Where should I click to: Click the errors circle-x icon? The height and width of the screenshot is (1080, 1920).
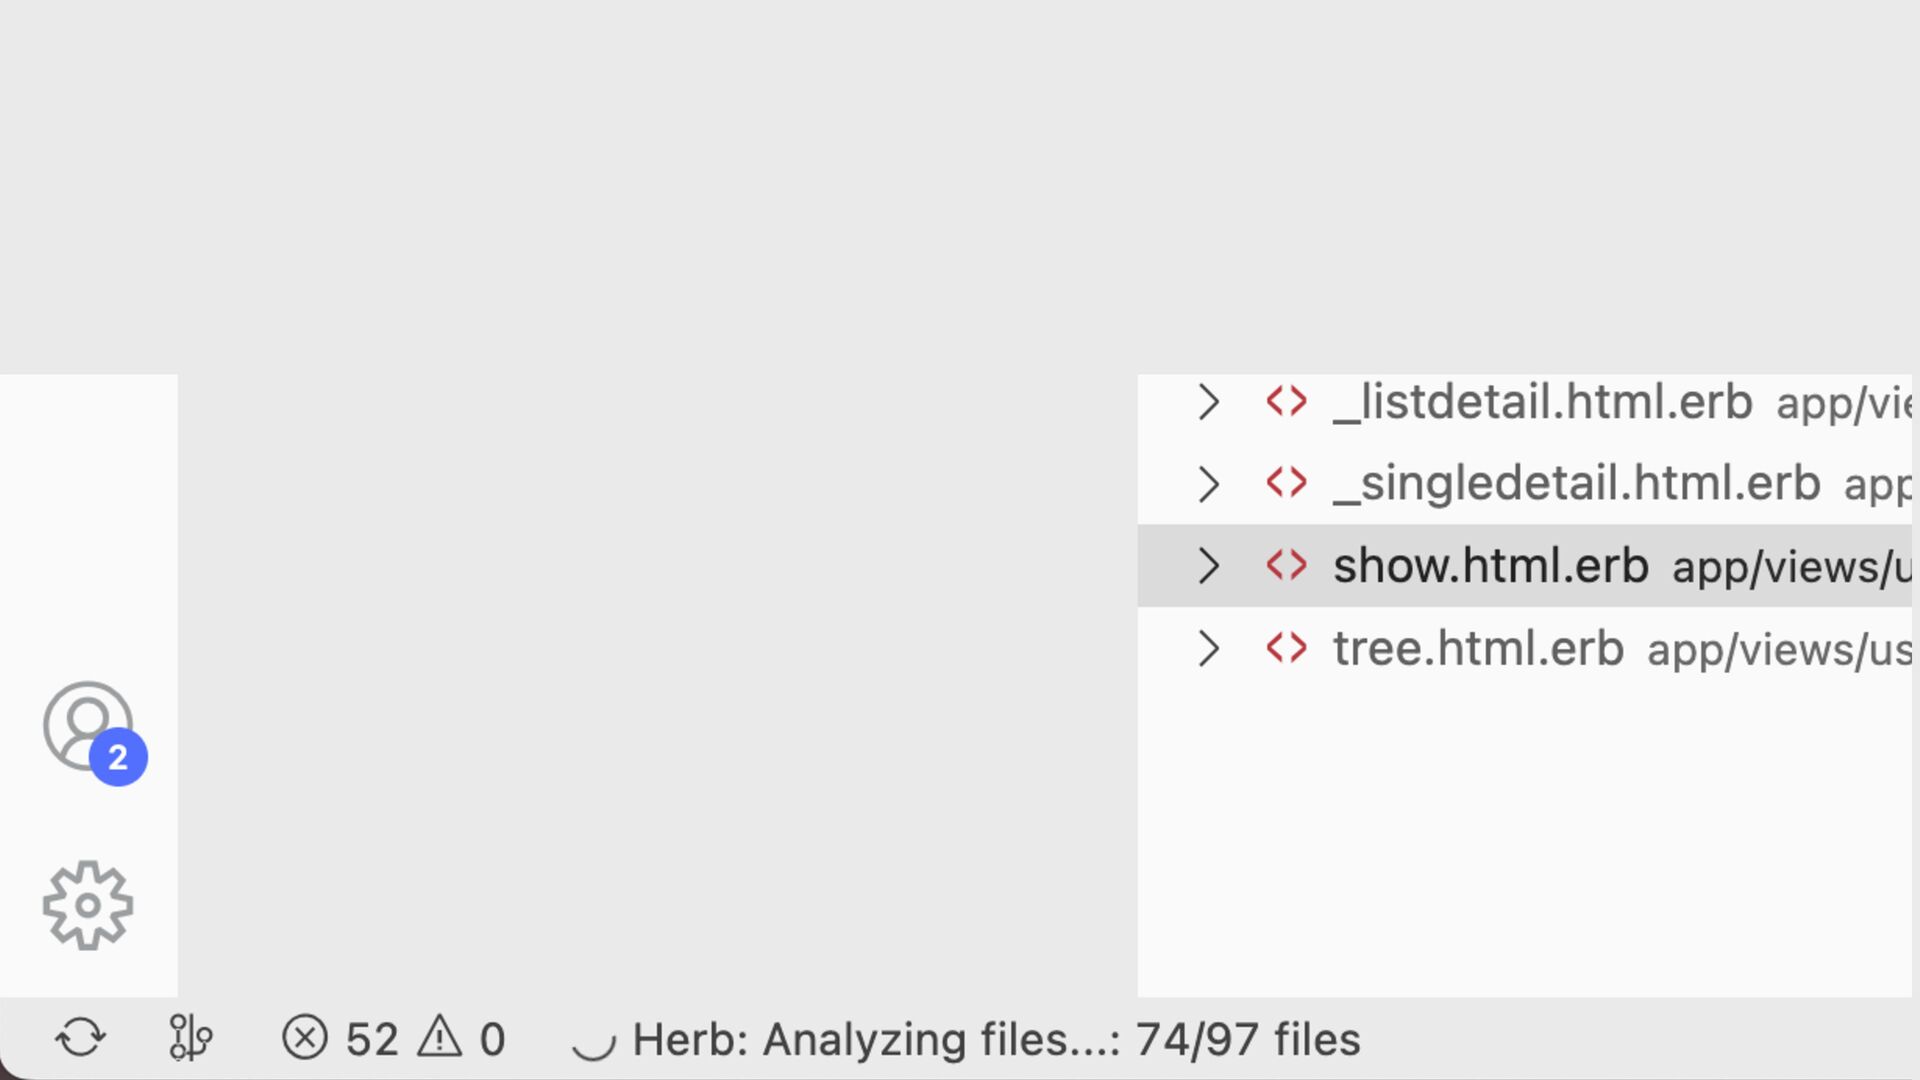pyautogui.click(x=305, y=1038)
